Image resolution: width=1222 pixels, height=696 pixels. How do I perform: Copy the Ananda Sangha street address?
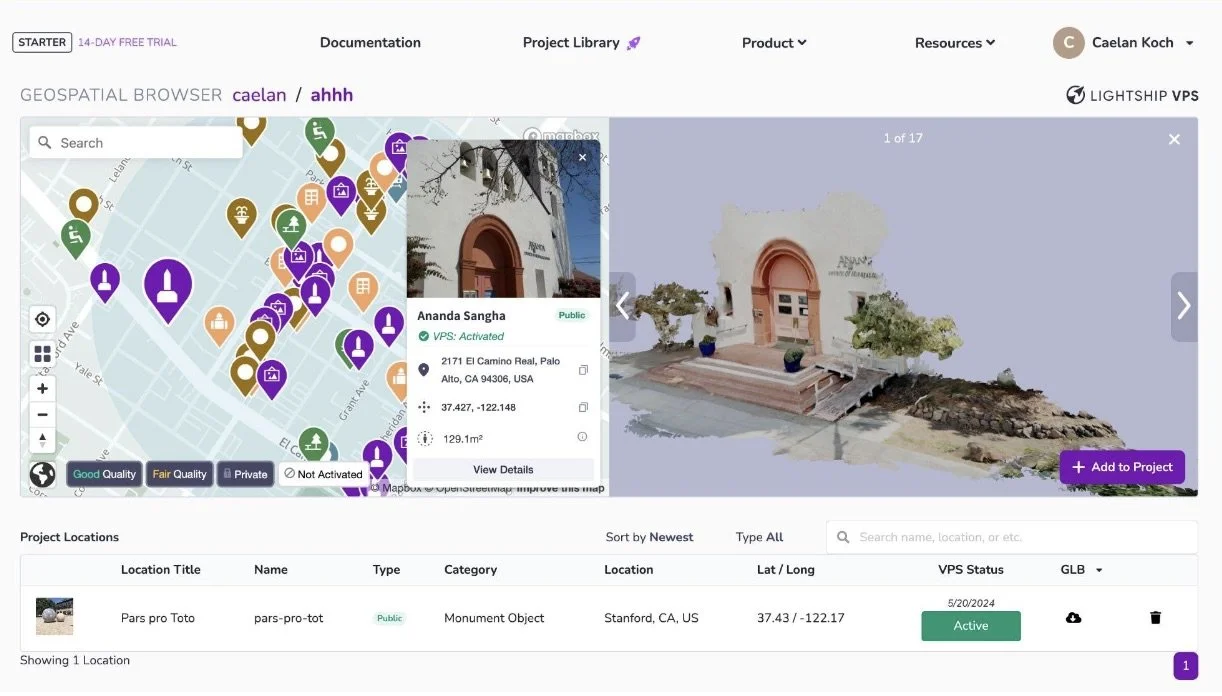[x=583, y=370]
